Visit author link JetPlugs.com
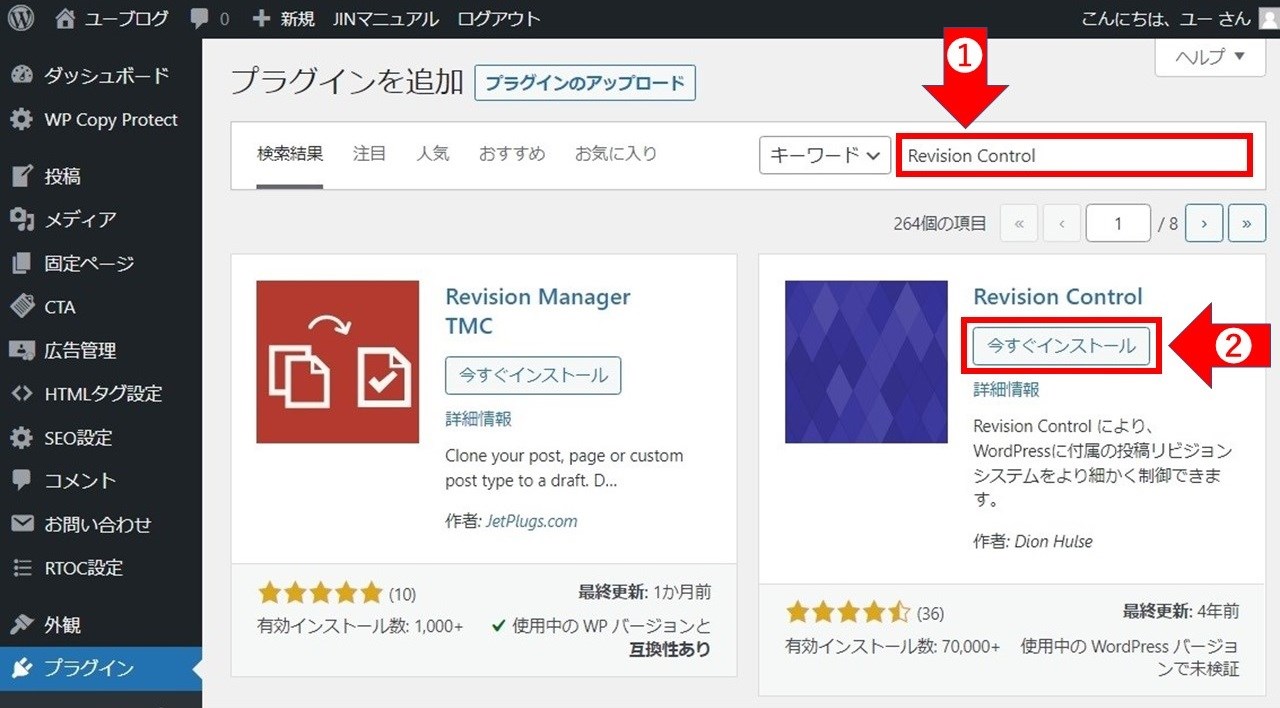1280x708 pixels. (x=531, y=521)
